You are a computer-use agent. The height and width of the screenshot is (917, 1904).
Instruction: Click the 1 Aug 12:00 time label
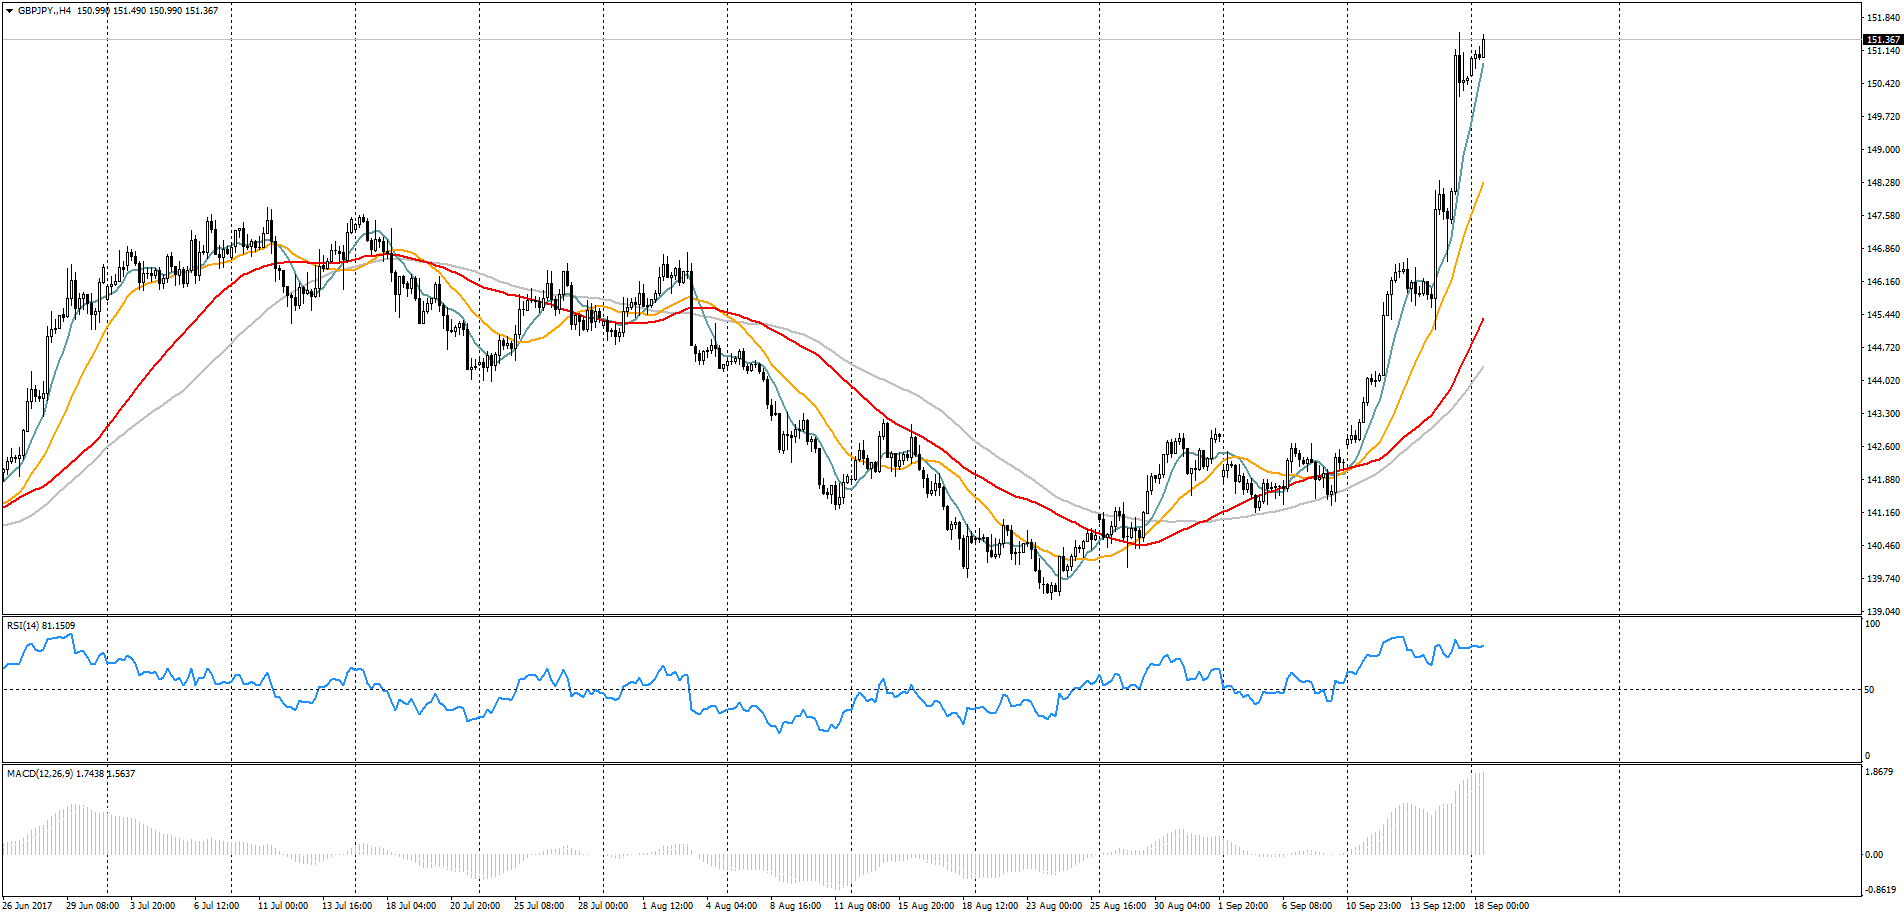pos(668,906)
